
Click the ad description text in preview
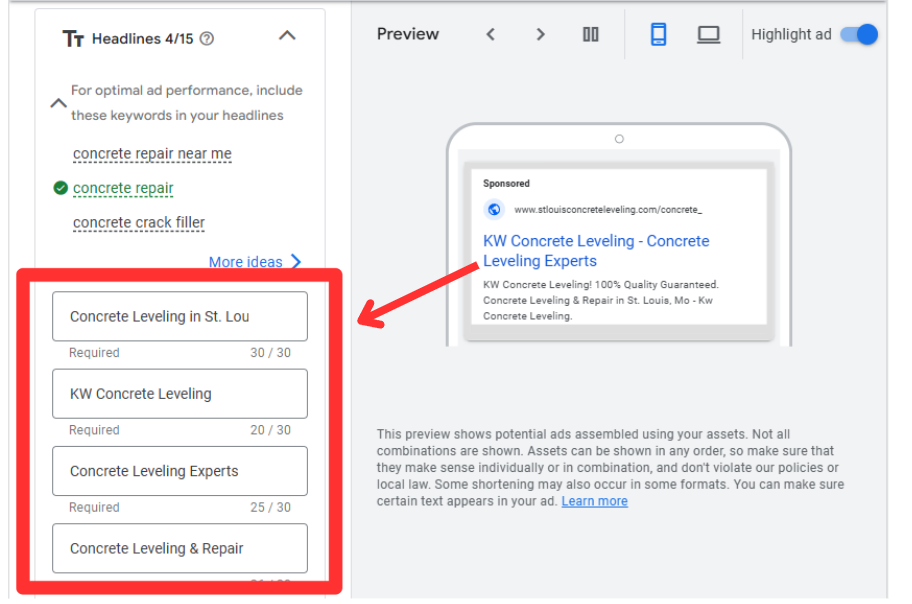601,300
